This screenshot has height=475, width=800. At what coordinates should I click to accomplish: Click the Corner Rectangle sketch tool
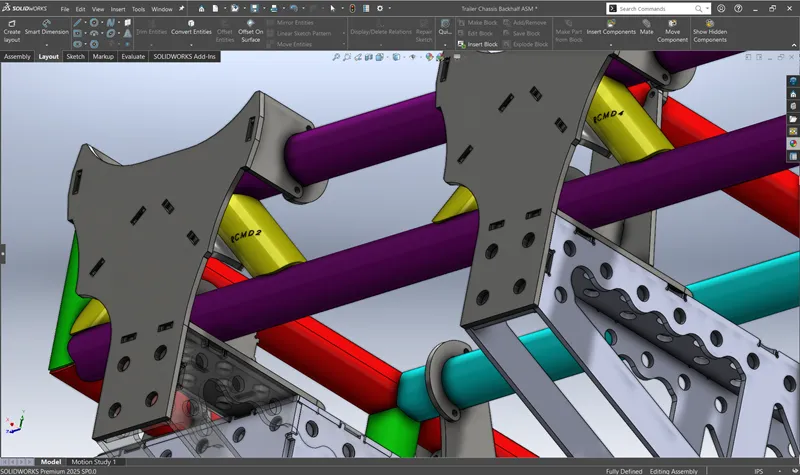(x=78, y=33)
